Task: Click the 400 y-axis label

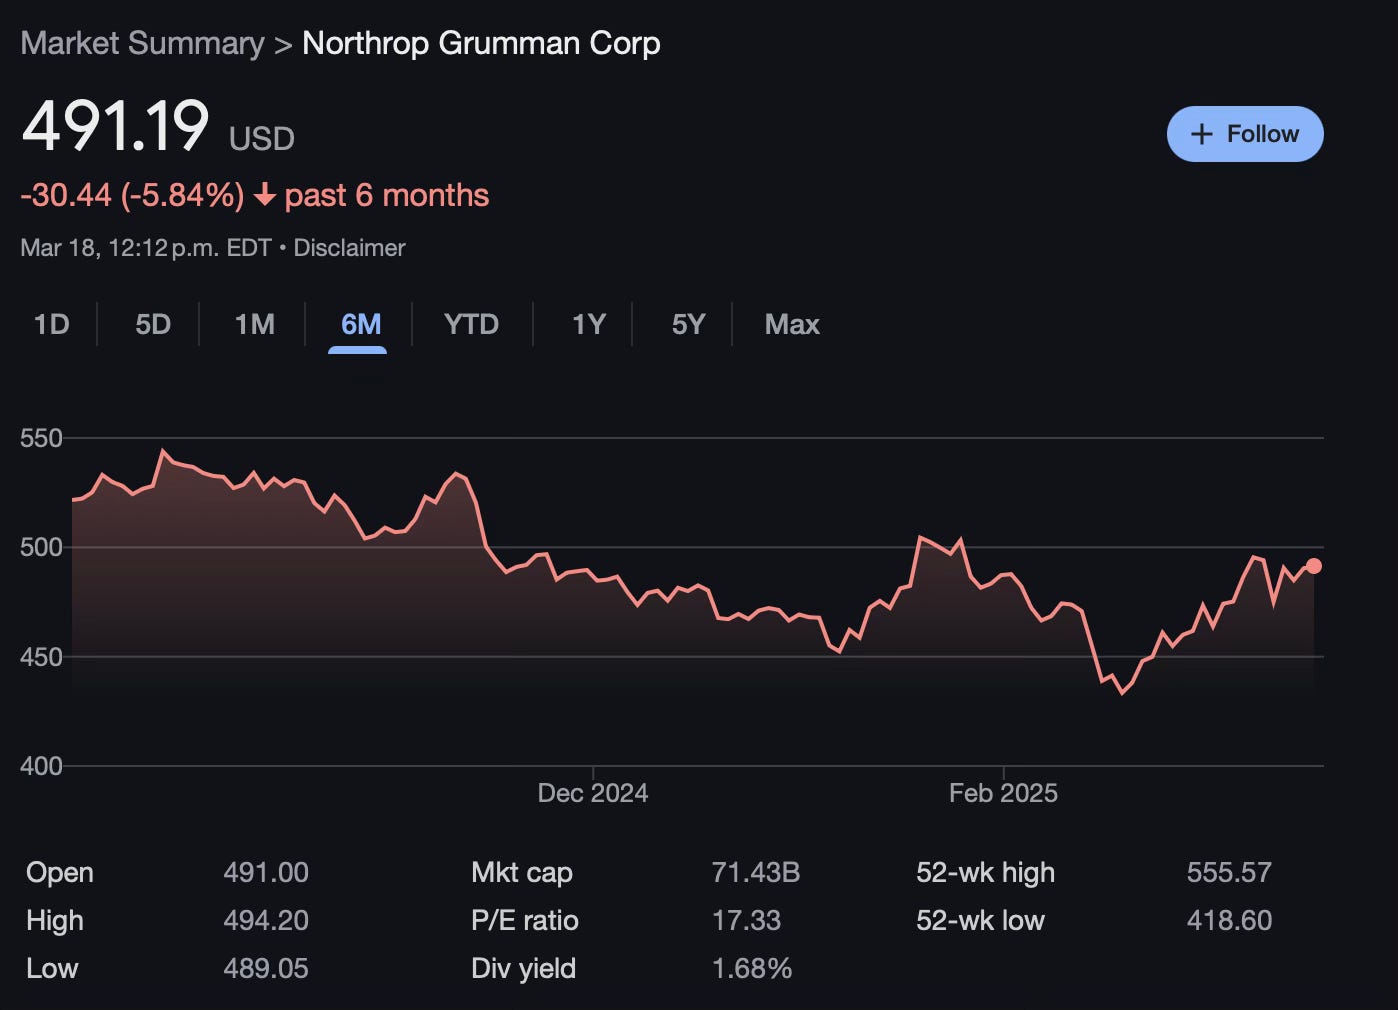Action: point(41,766)
